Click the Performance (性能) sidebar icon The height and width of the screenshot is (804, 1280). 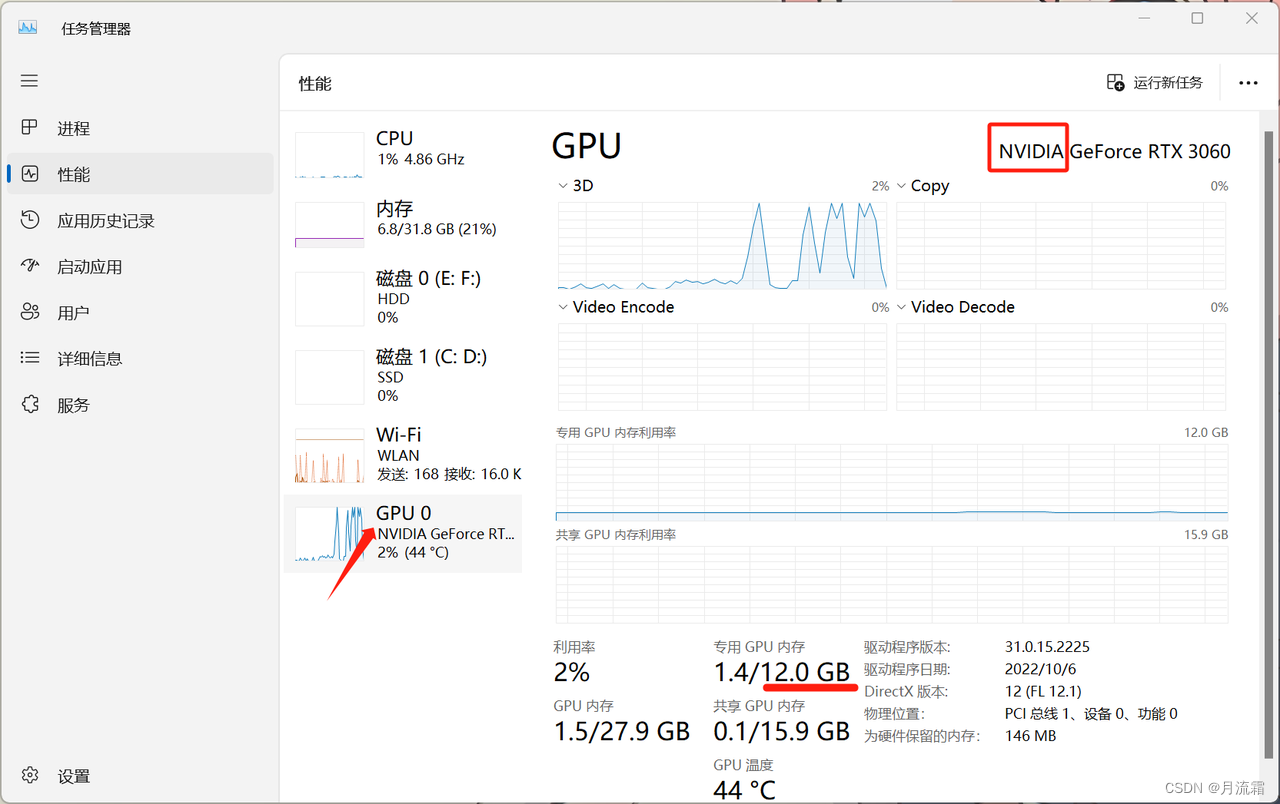click(x=30, y=174)
